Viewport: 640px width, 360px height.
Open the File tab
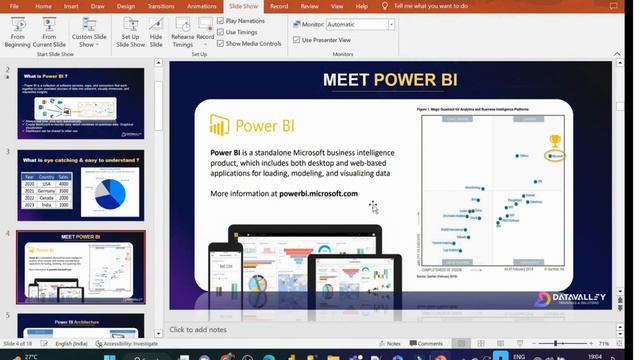coord(14,6)
